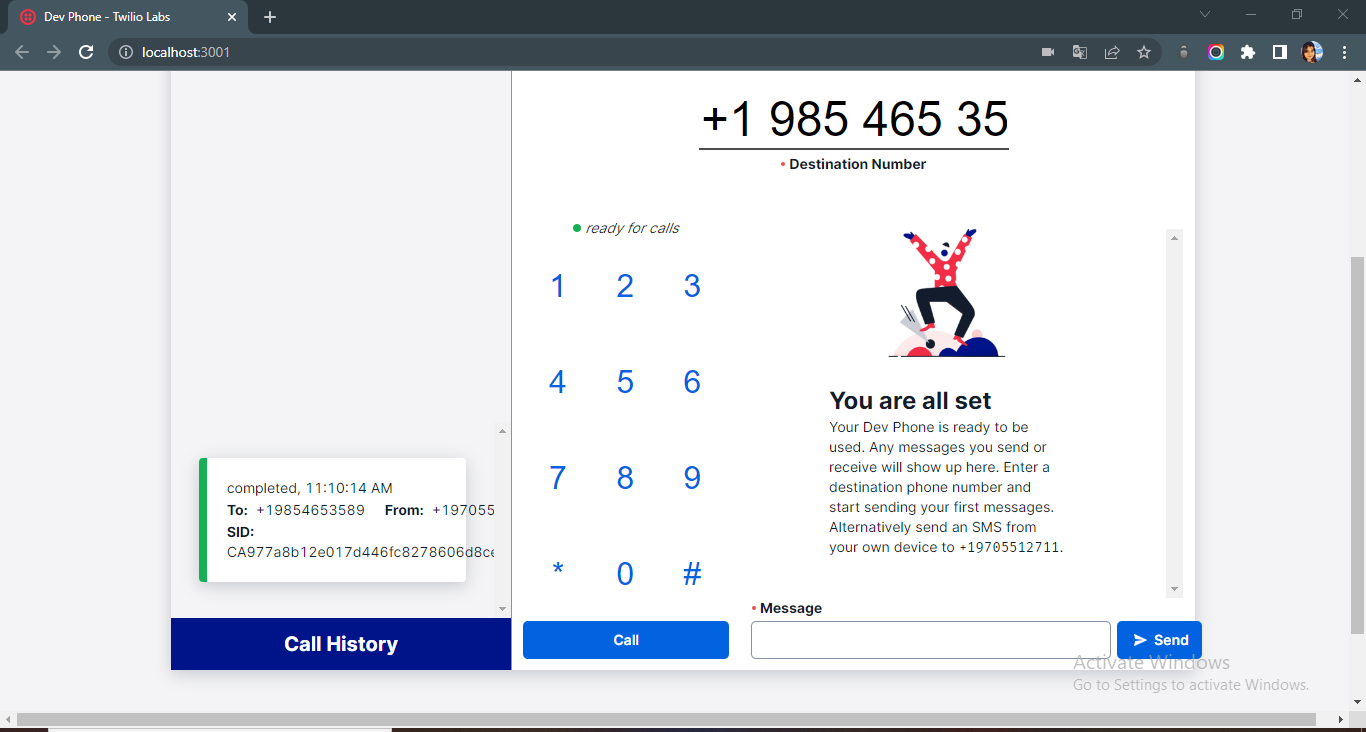
Task: Open the tab search chevron
Action: tap(1205, 14)
